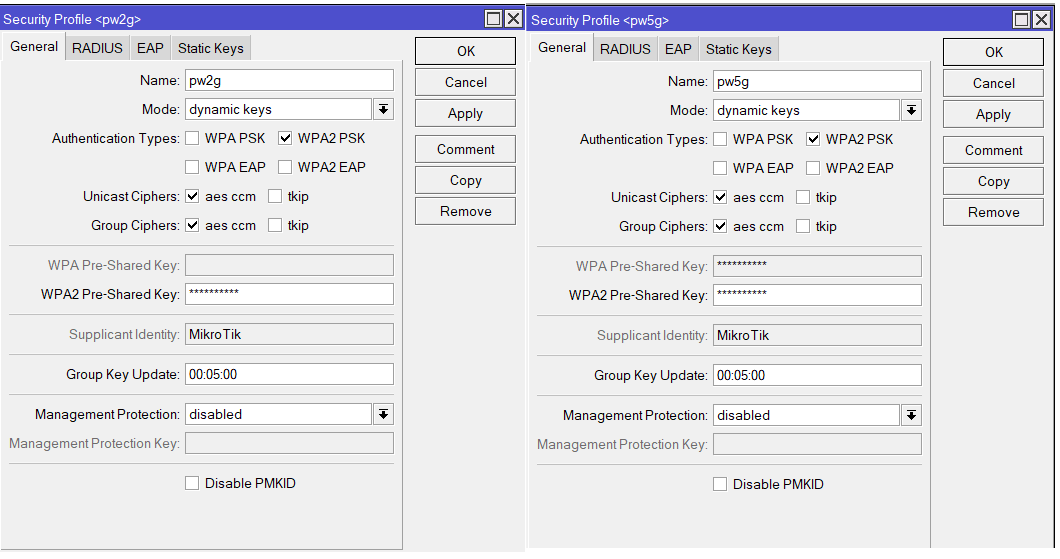The width and height of the screenshot is (1060, 559).
Task: Enable WPA2 EAP in pw5g window
Action: tap(813, 168)
